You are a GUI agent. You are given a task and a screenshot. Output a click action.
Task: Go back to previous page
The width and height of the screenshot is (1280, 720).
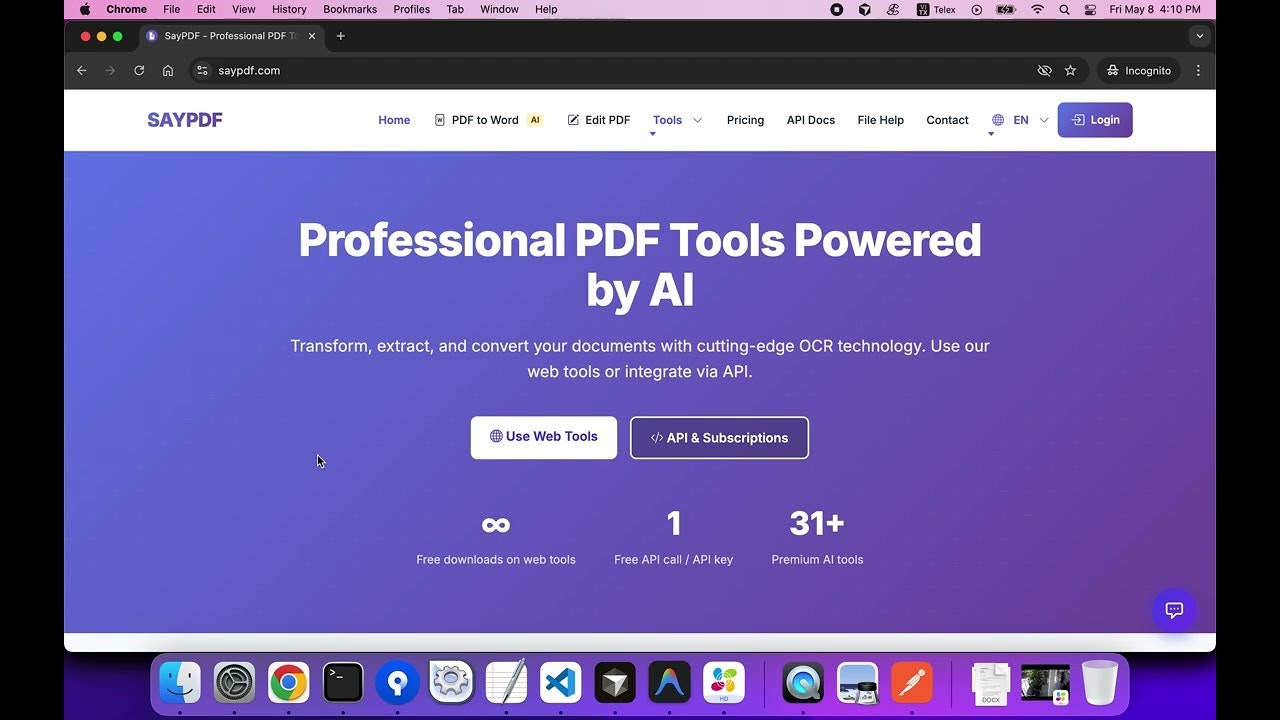click(82, 71)
